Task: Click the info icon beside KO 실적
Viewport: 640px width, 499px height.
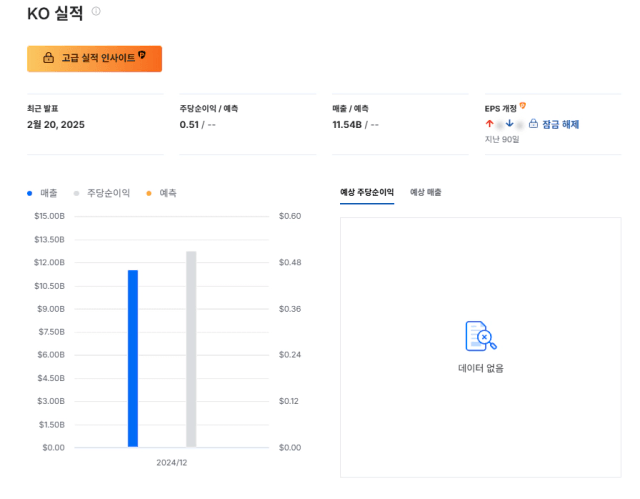Action: pos(96,11)
